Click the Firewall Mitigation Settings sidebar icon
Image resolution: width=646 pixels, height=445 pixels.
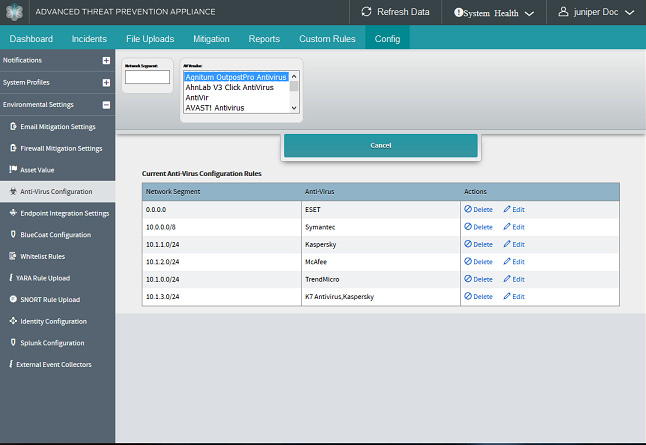[13, 148]
